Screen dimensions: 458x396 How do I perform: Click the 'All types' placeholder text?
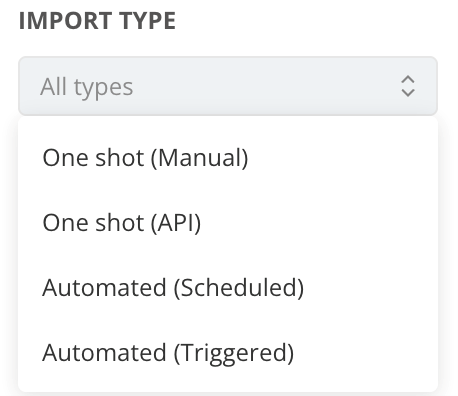pos(87,87)
